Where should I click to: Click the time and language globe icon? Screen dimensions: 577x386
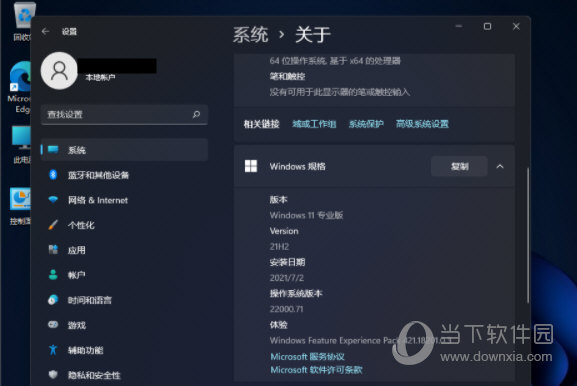click(53, 300)
